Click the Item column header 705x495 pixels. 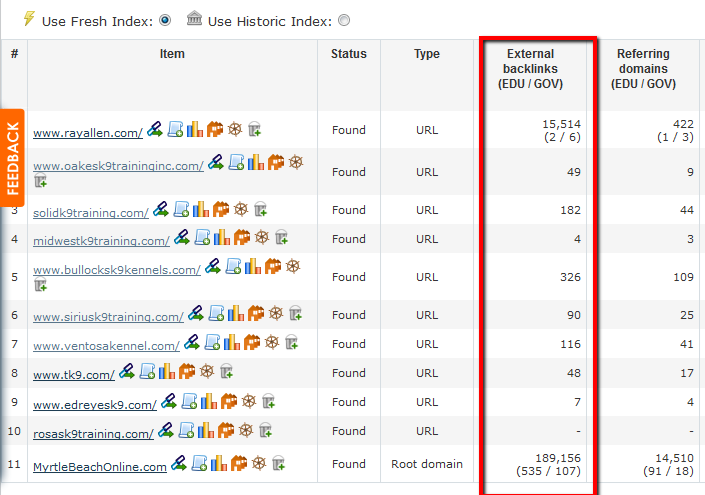click(x=172, y=54)
